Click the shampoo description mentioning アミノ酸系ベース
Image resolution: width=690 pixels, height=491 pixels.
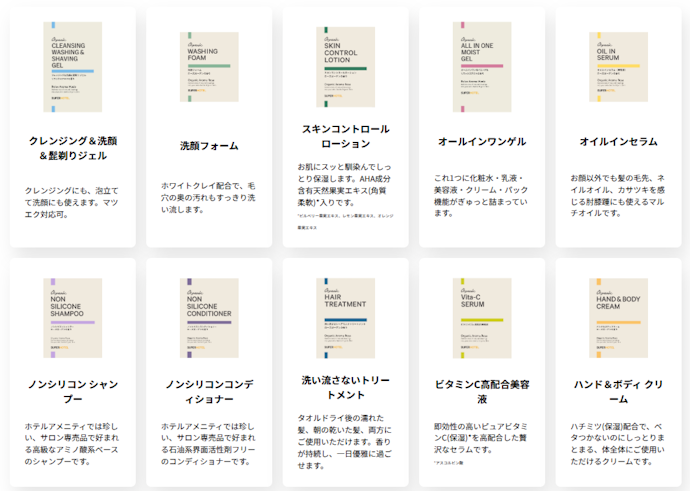coord(72,444)
